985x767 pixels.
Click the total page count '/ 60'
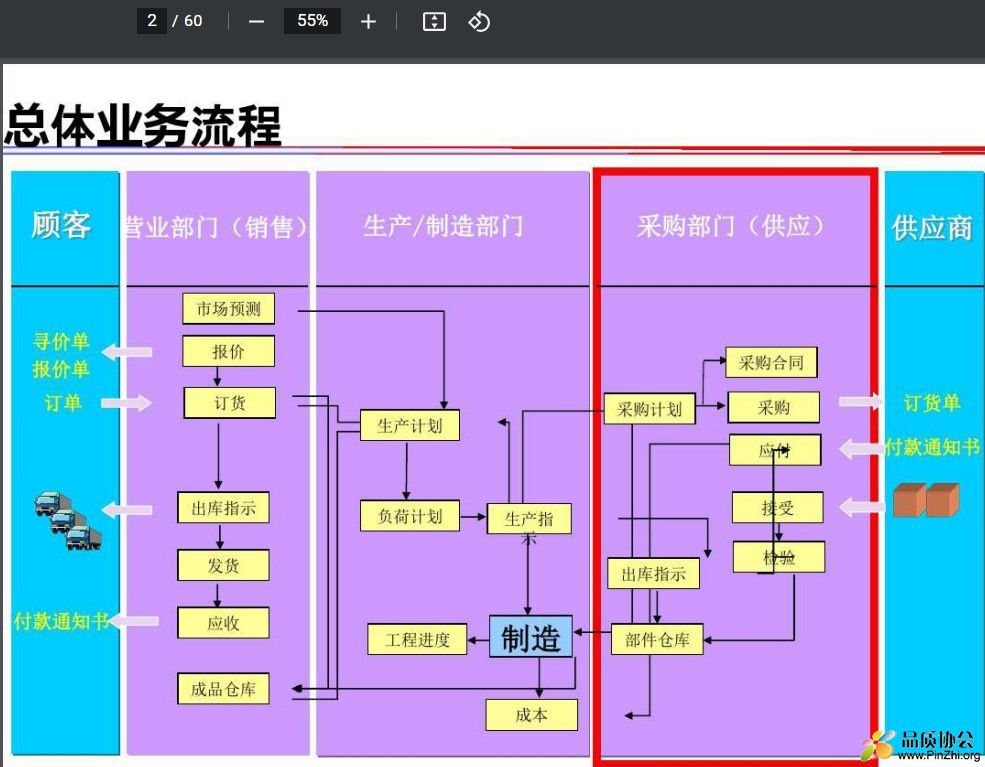coord(187,21)
